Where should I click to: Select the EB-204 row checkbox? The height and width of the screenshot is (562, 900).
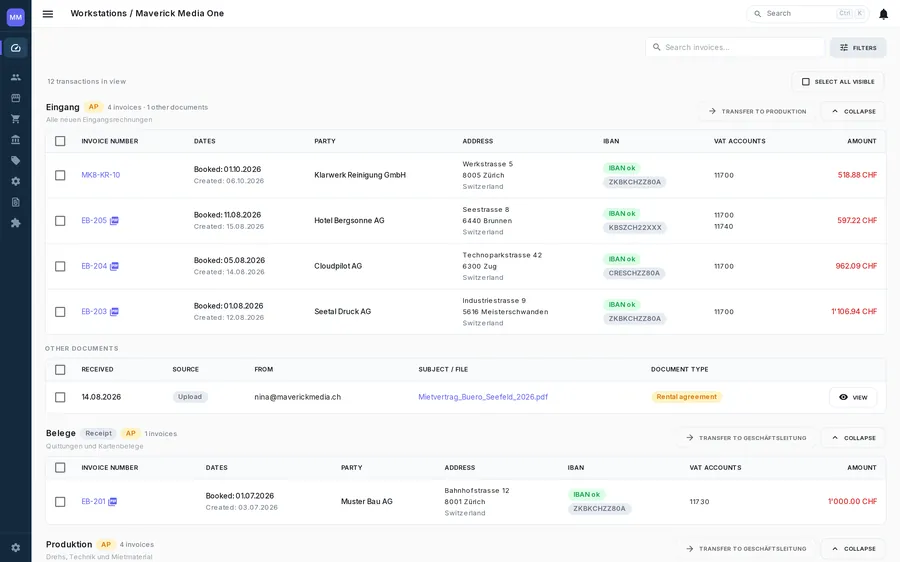click(x=60, y=266)
